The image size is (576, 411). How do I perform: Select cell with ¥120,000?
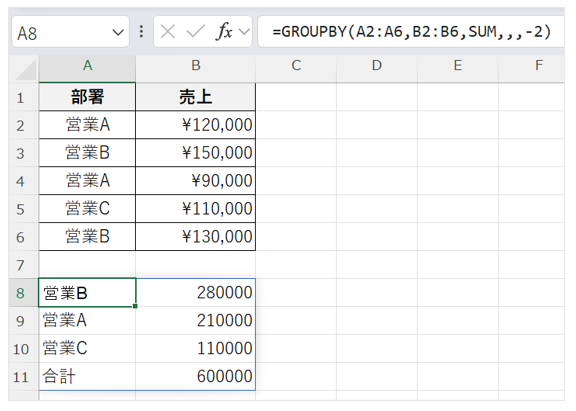pos(195,125)
